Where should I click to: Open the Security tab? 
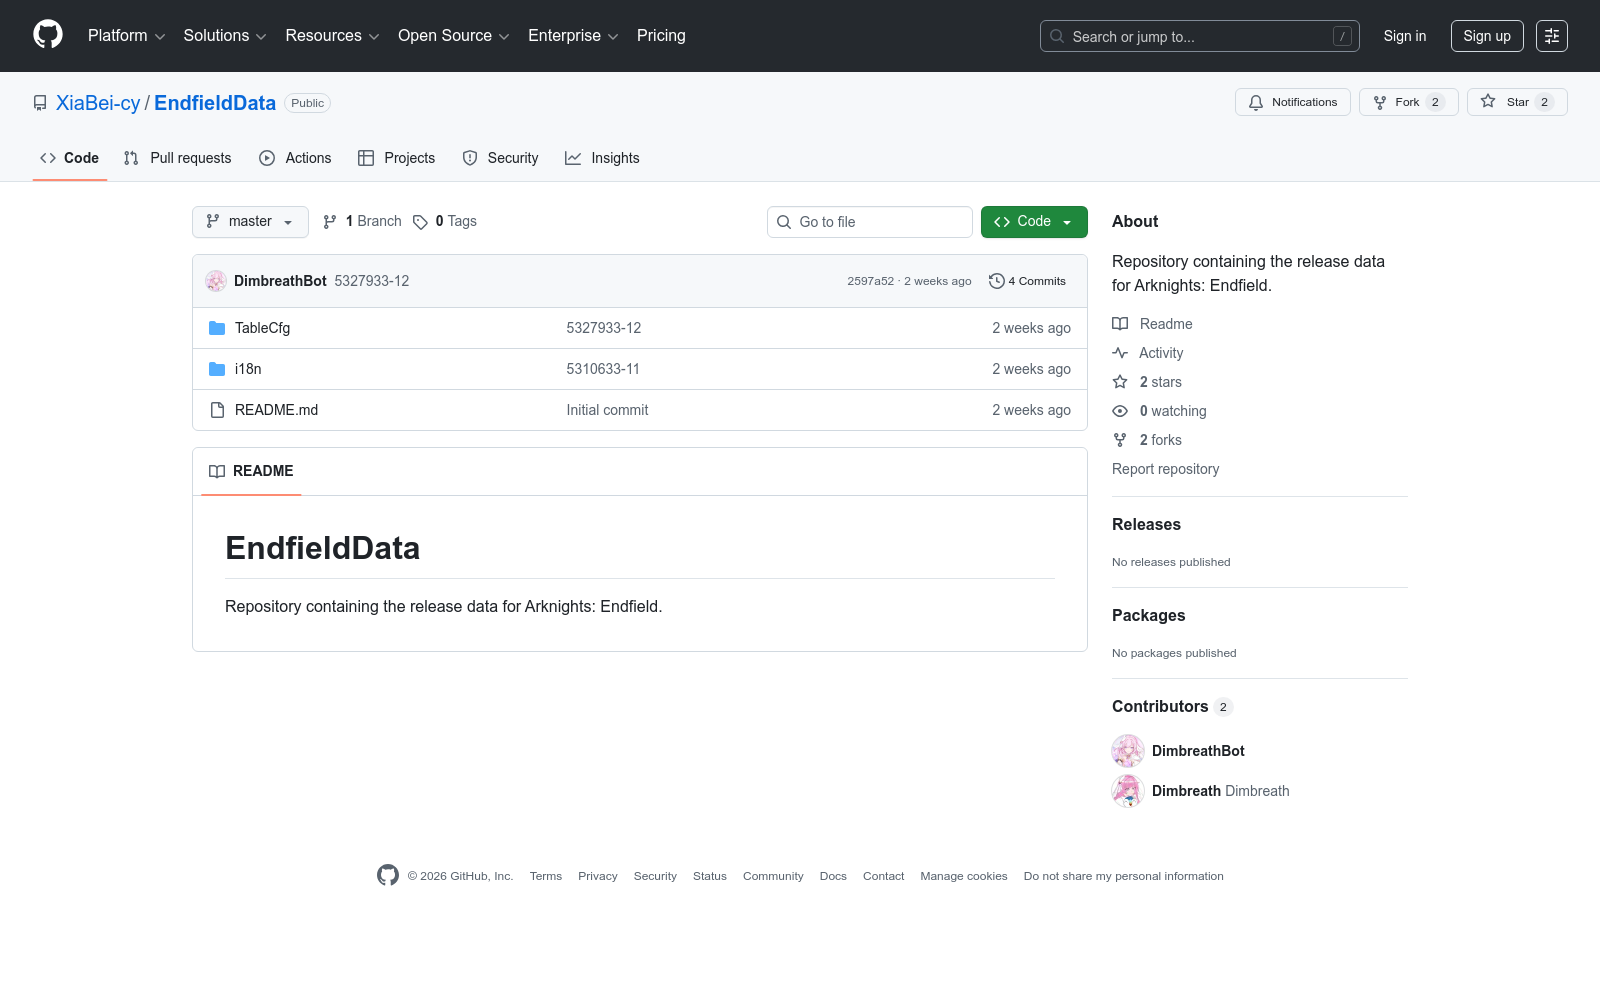click(x=501, y=158)
